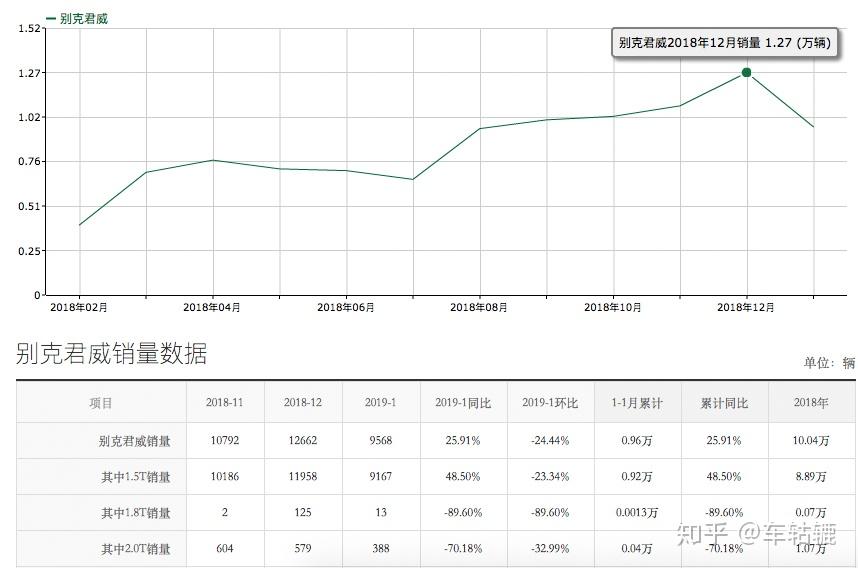
Task: Select the 1-1月累计 column header
Action: [637, 403]
